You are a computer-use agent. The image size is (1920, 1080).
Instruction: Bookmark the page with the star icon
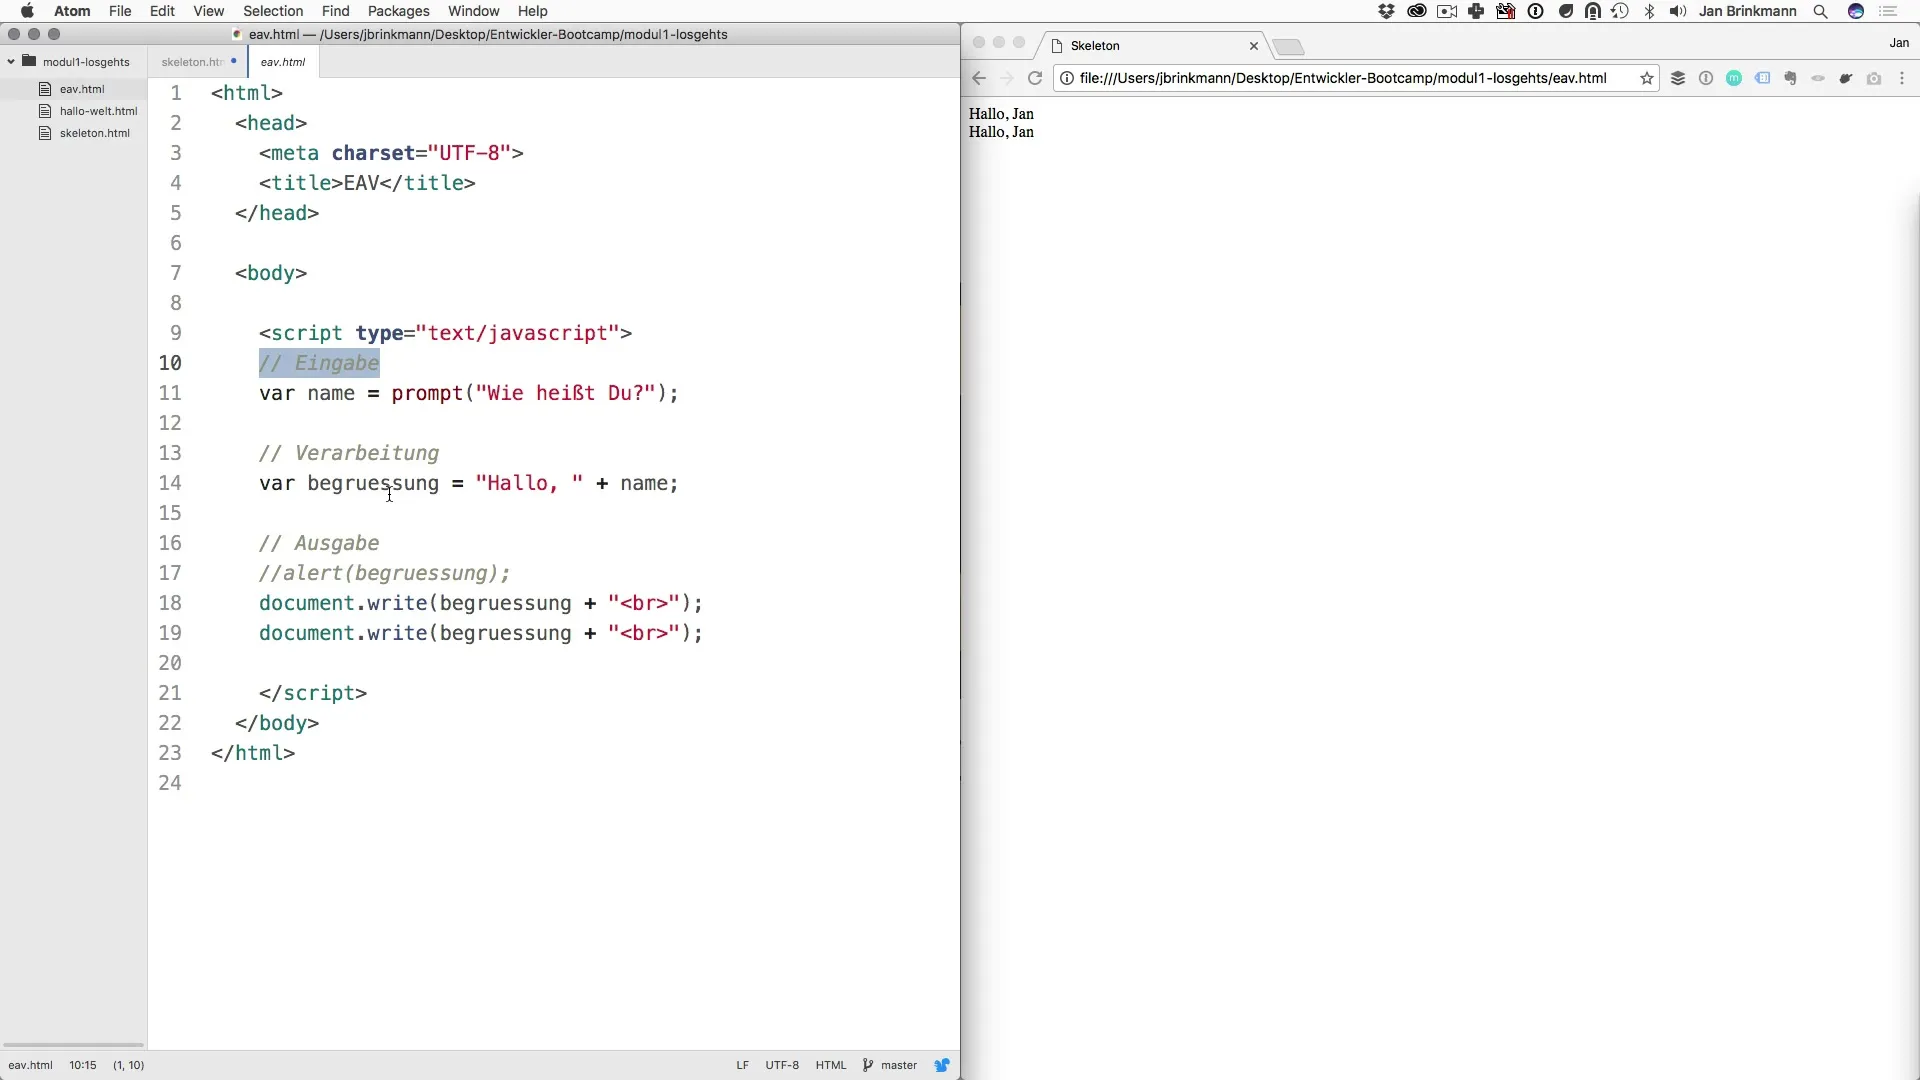[x=1646, y=78]
